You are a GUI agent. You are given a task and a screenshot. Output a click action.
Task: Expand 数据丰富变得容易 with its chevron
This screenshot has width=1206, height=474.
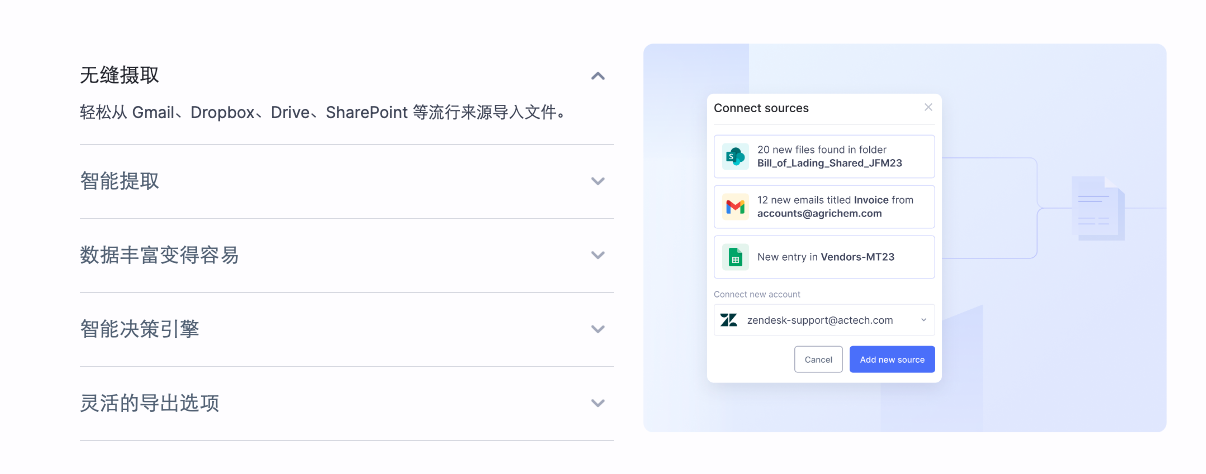pos(598,255)
